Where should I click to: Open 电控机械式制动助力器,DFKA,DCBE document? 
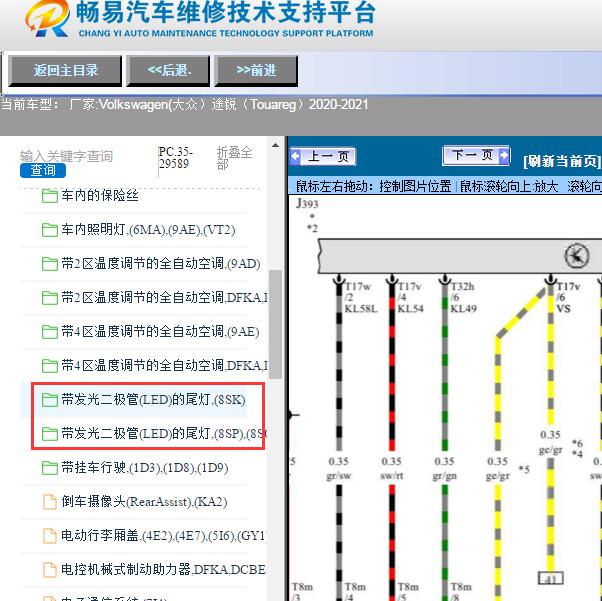pos(164,569)
